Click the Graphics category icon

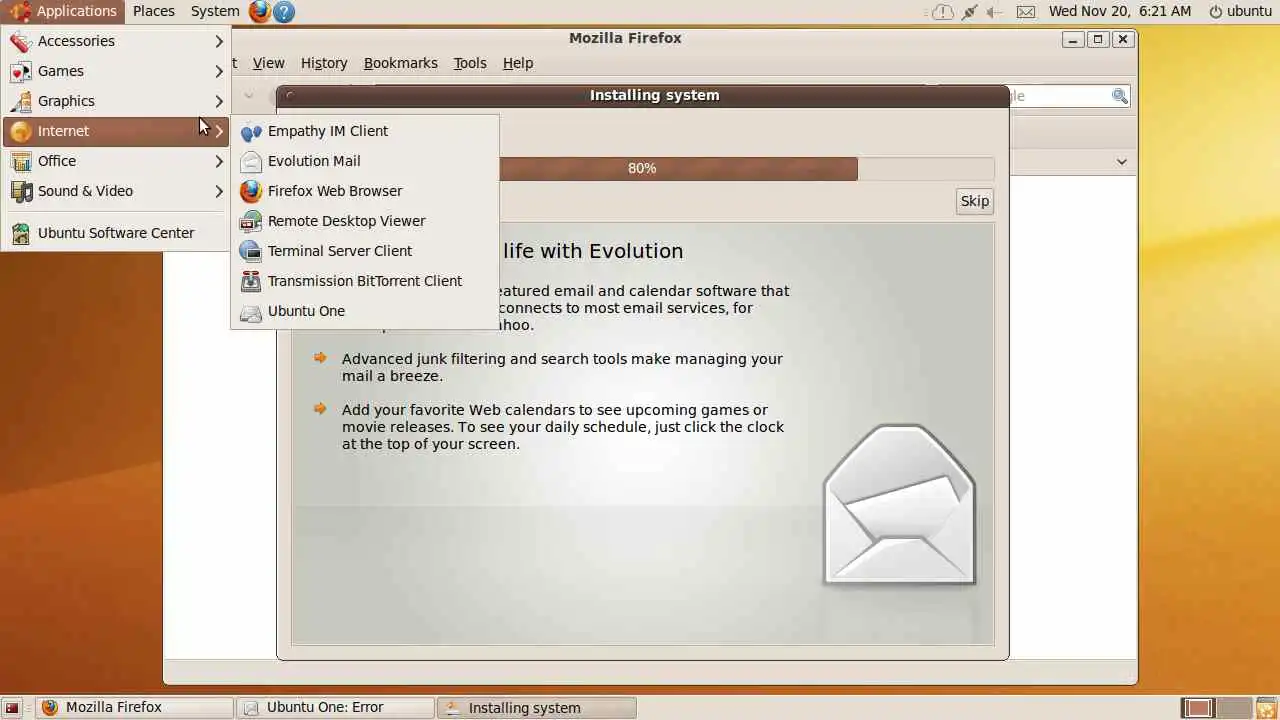click(x=20, y=101)
